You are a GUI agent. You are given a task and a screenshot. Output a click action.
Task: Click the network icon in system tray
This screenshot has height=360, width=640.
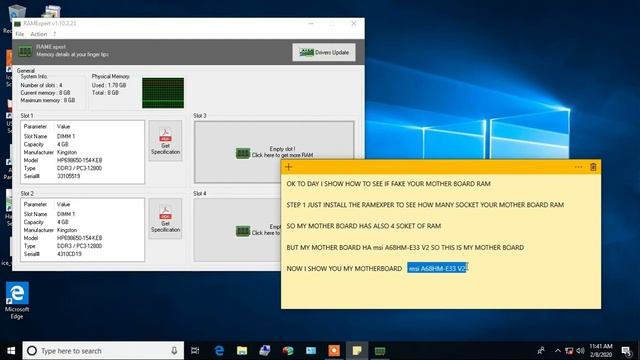point(569,351)
